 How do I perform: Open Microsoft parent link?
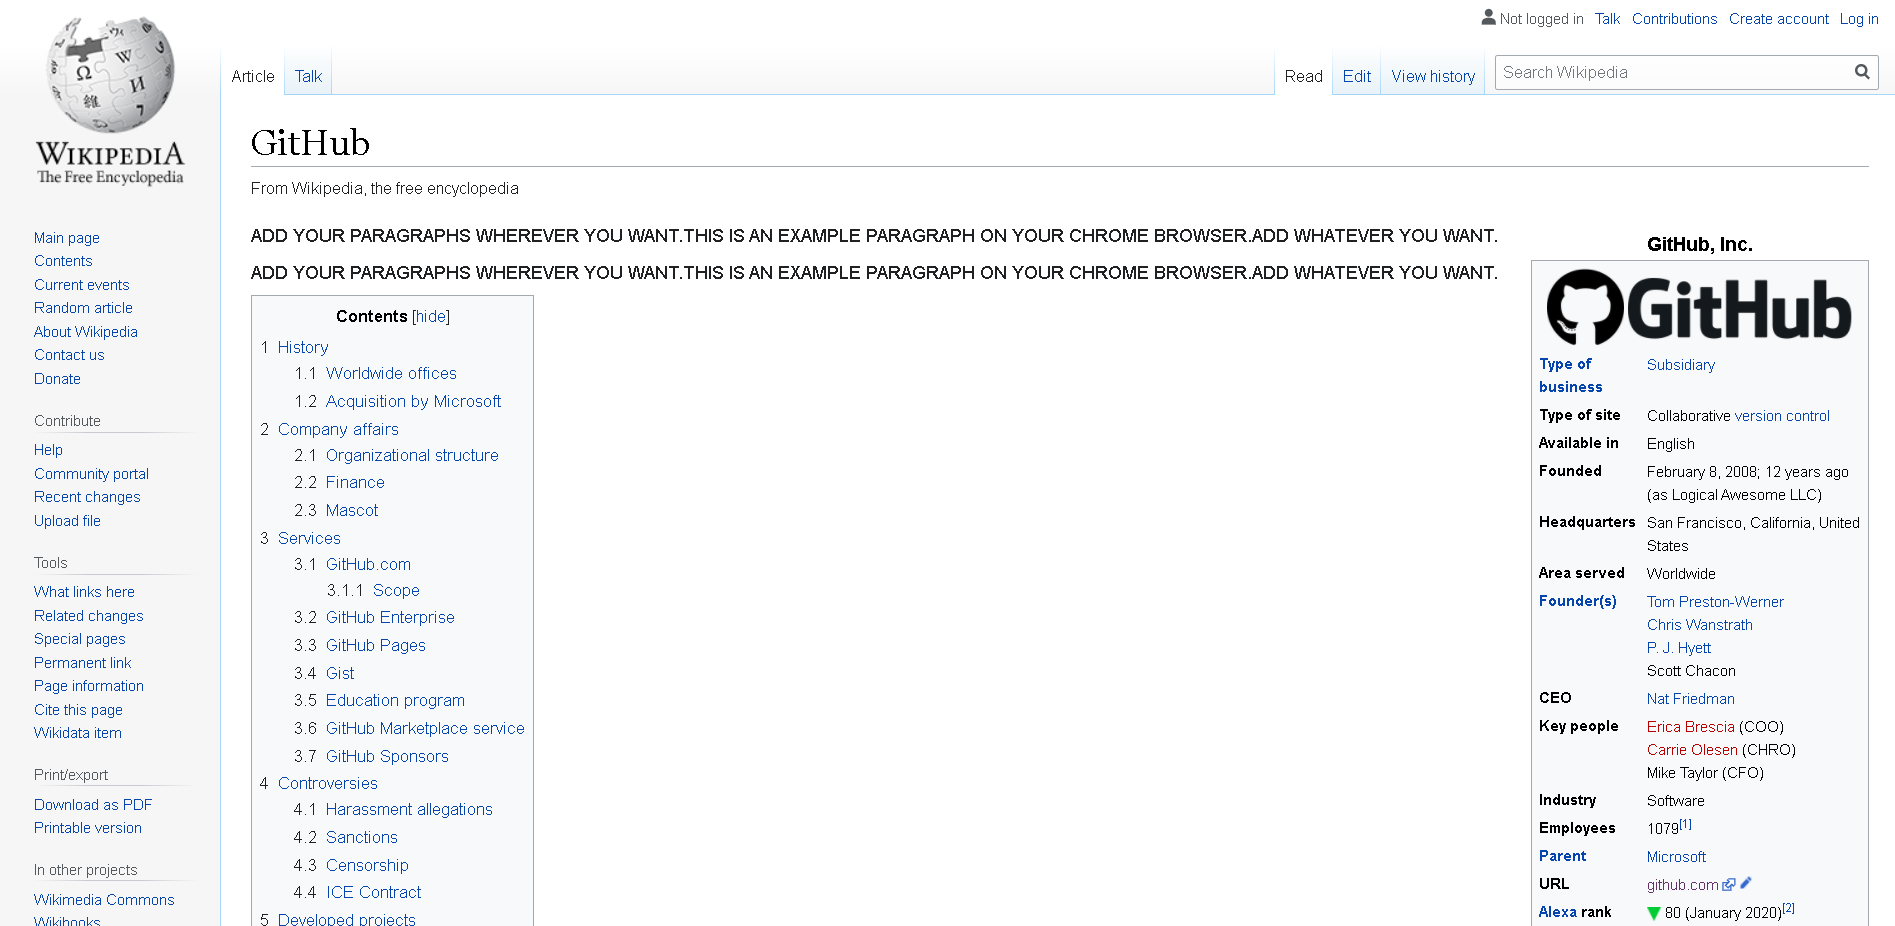point(1676,857)
